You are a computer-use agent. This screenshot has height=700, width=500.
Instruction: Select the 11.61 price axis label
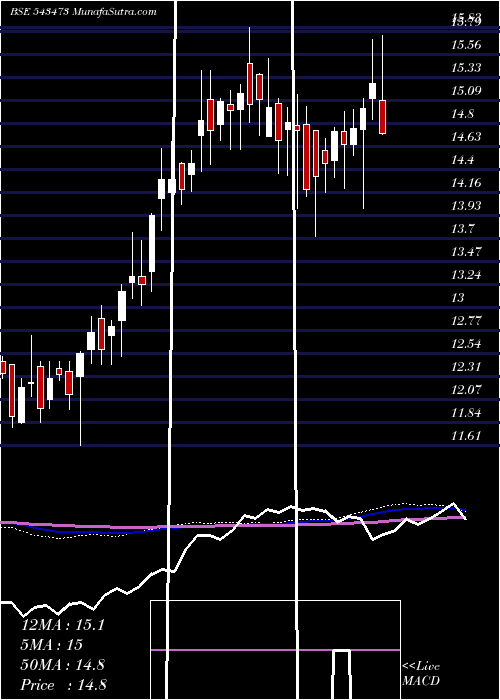click(x=467, y=436)
